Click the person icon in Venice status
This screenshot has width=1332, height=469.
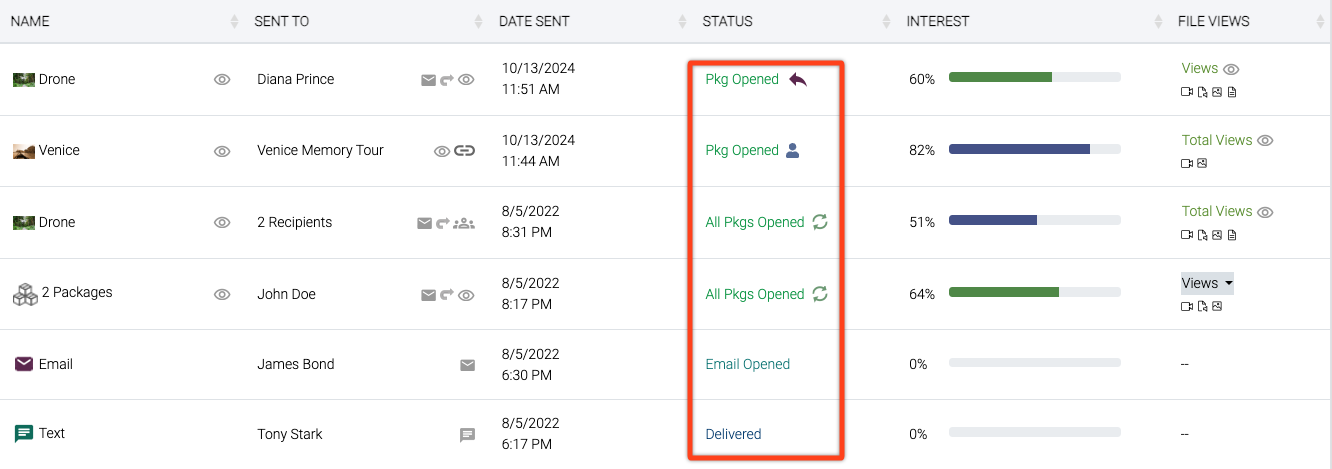point(793,150)
